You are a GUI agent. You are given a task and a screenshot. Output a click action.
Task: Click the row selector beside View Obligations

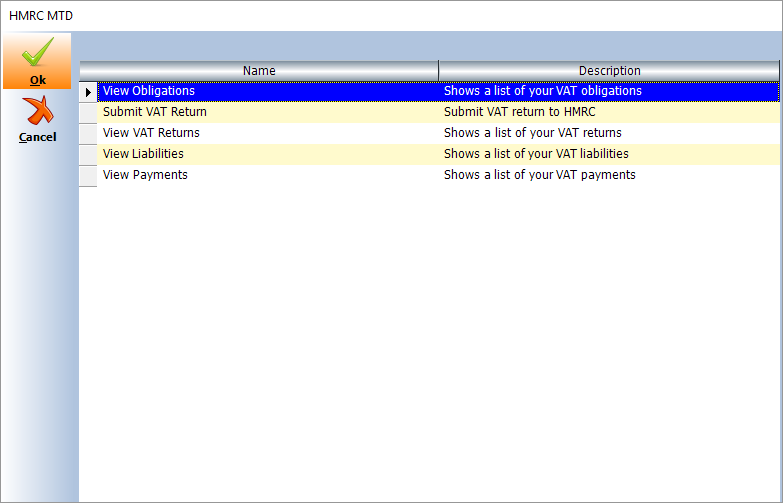88,92
